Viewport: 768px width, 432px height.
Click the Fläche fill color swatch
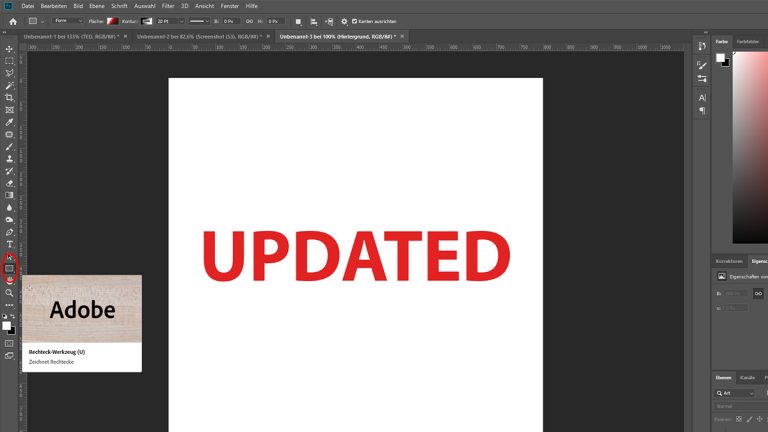point(113,22)
